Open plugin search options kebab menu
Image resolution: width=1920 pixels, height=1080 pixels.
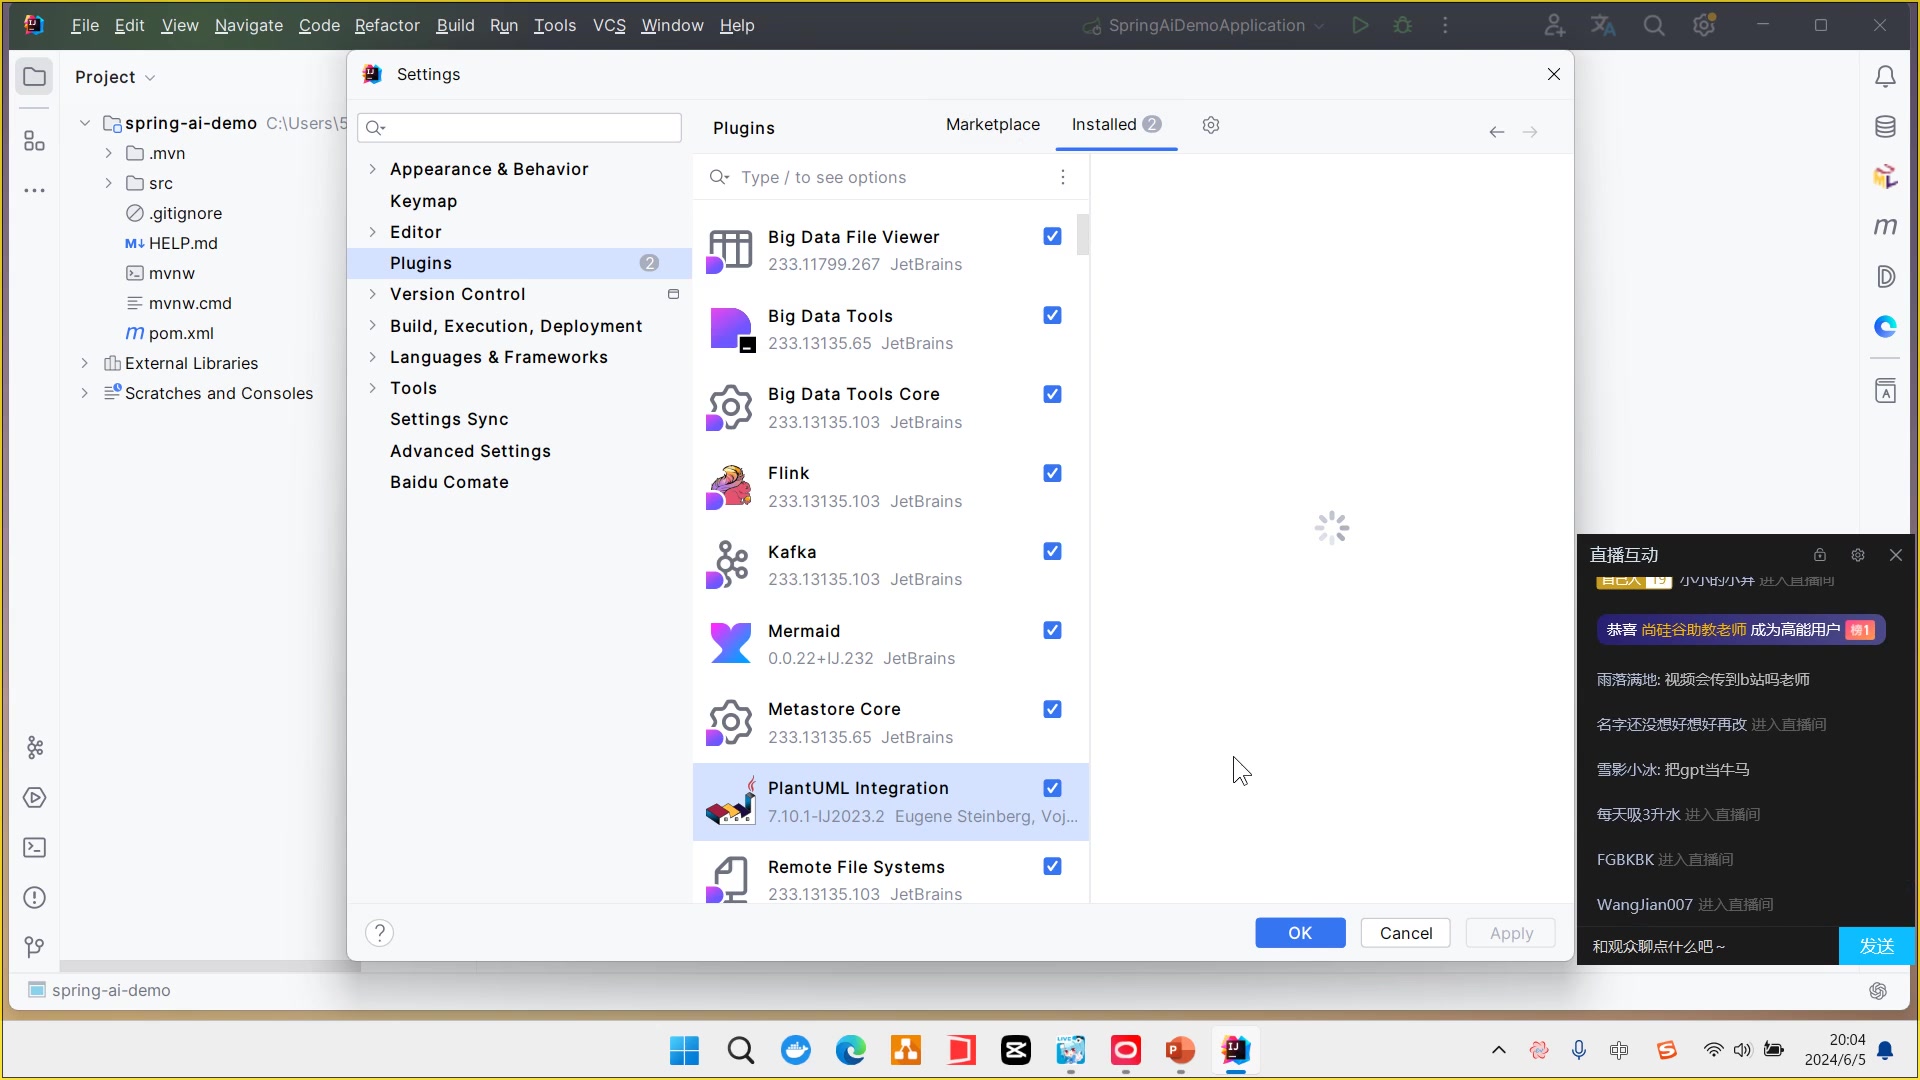point(1063,177)
